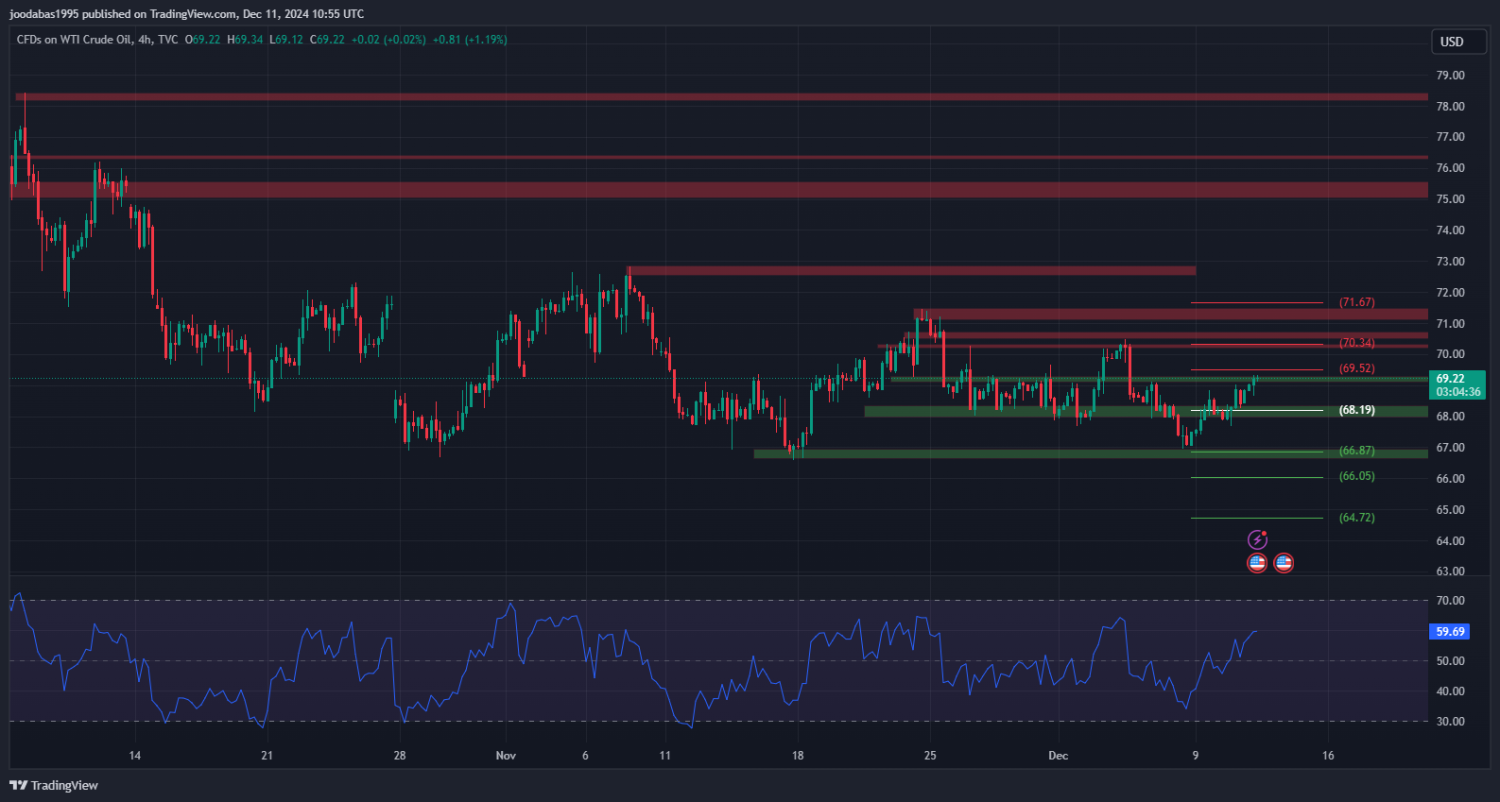Image resolution: width=1500 pixels, height=802 pixels.
Task: Select the (64.72) green level label
Action: point(1357,518)
